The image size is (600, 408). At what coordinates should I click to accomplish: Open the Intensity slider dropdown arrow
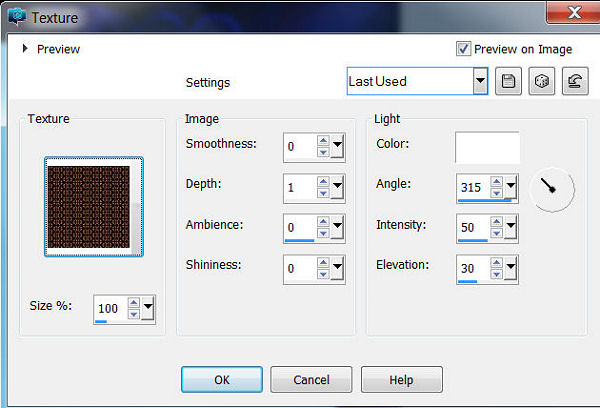tap(510, 226)
